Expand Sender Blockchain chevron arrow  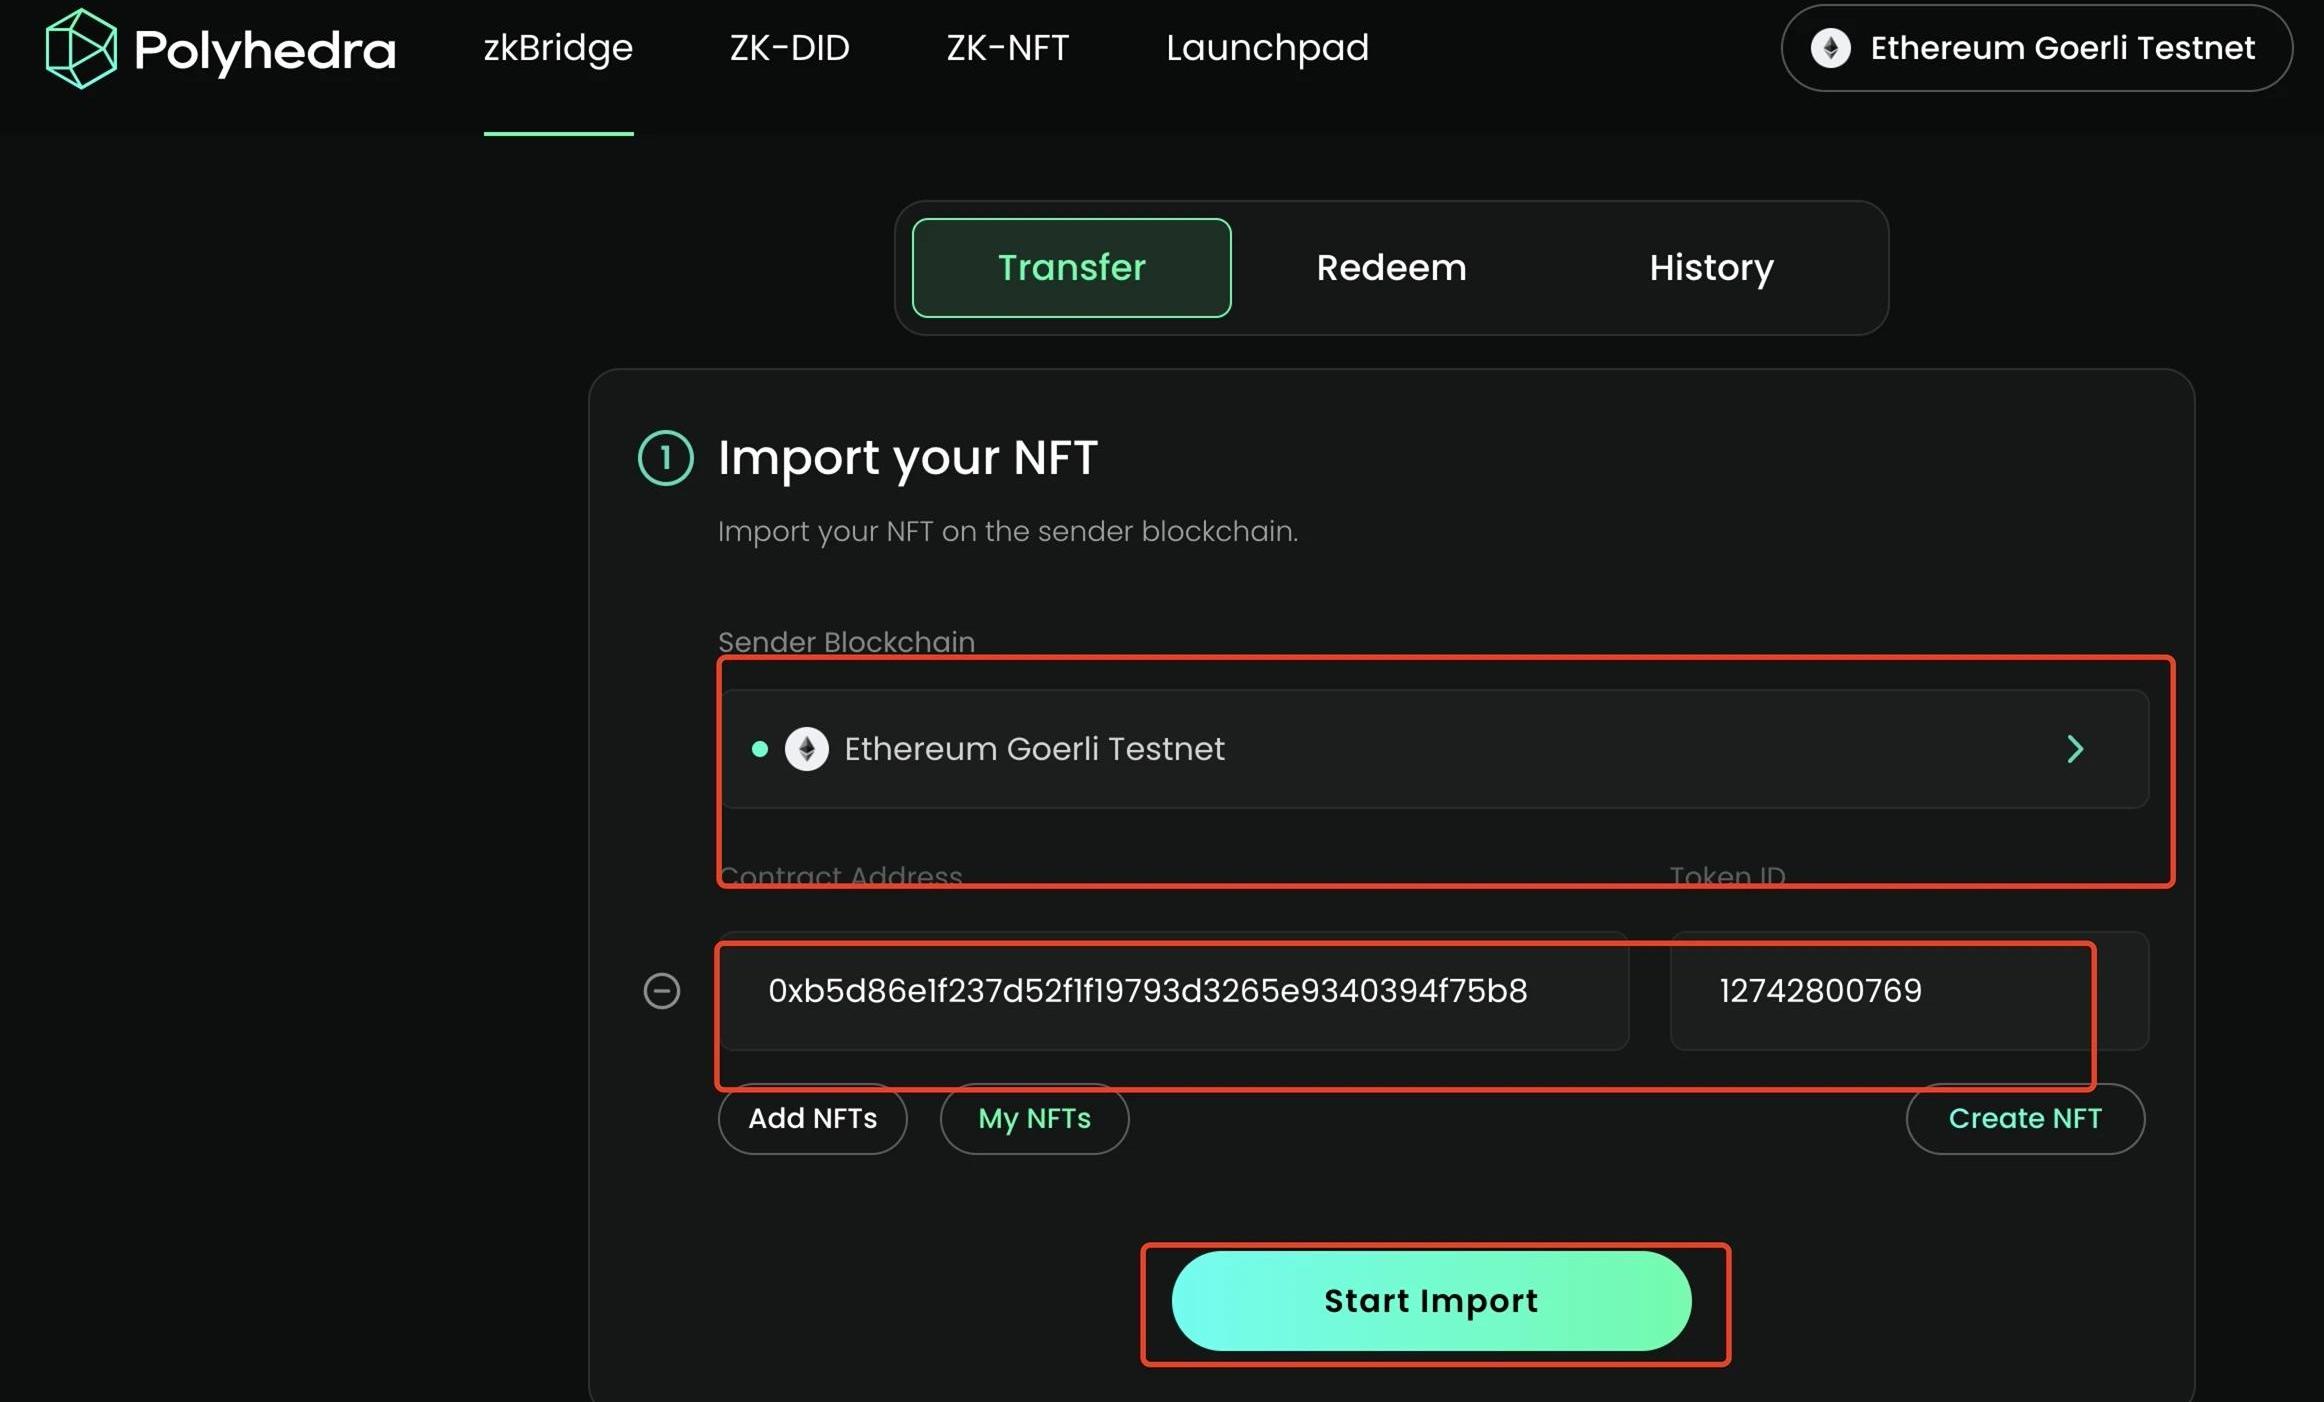tap(2075, 749)
